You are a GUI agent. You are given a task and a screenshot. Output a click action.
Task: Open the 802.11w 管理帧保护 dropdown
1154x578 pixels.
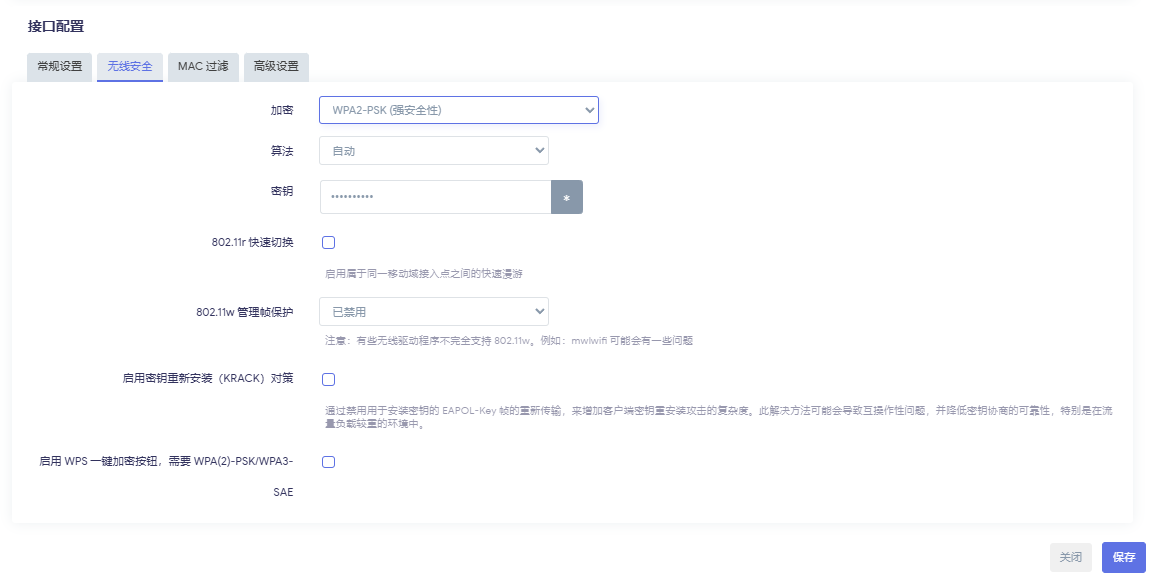pos(433,312)
